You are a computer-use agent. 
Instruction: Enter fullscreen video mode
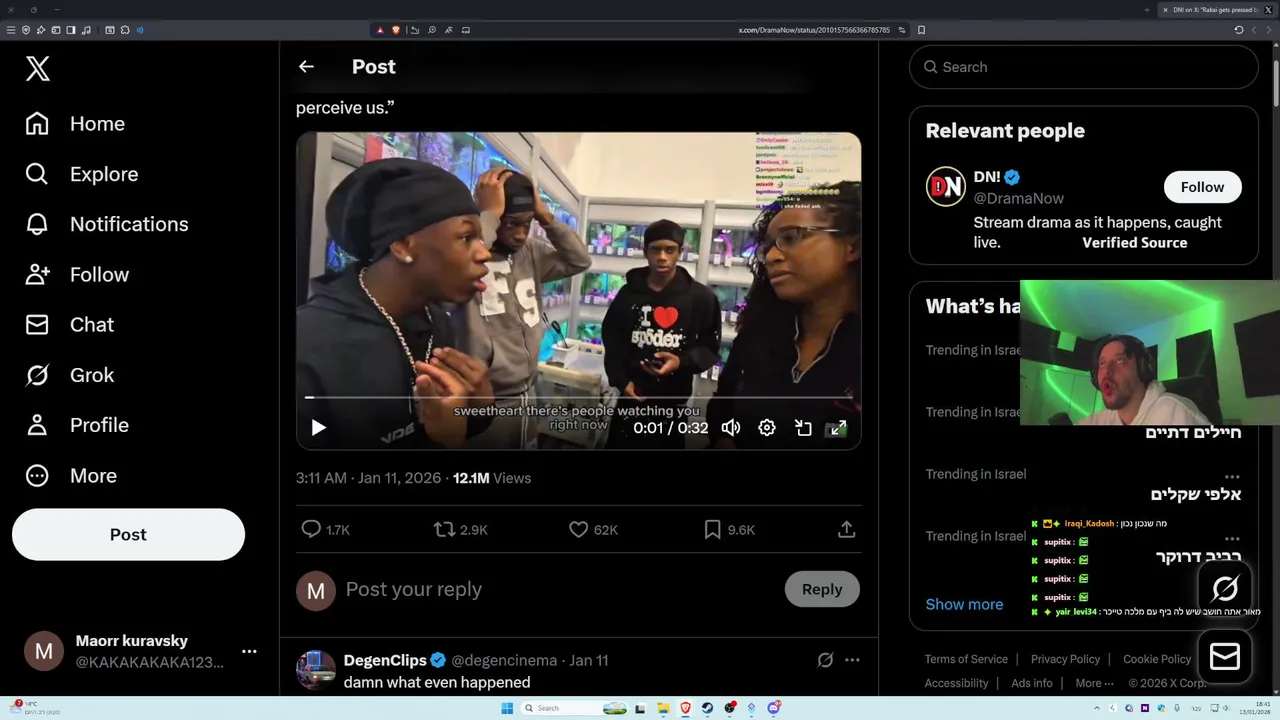tap(838, 428)
